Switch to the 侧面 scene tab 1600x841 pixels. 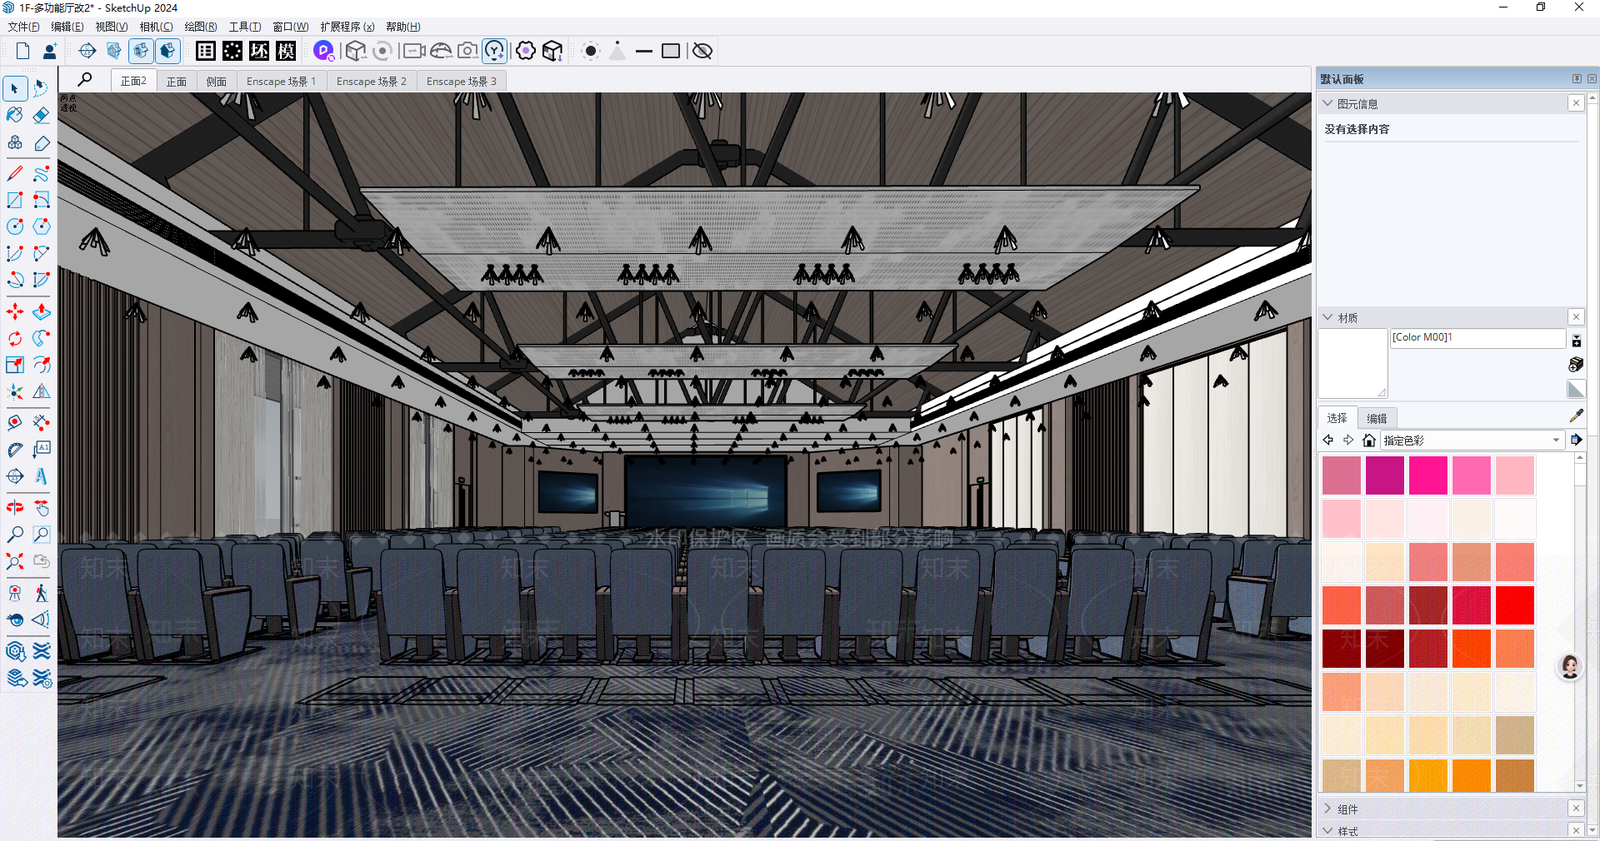click(216, 81)
